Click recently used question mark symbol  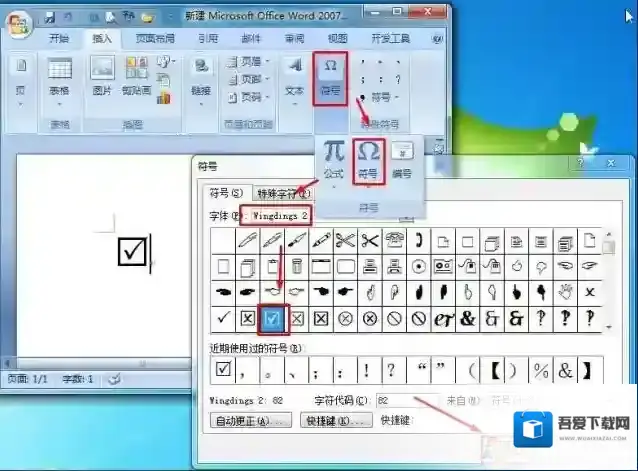tap(391, 370)
